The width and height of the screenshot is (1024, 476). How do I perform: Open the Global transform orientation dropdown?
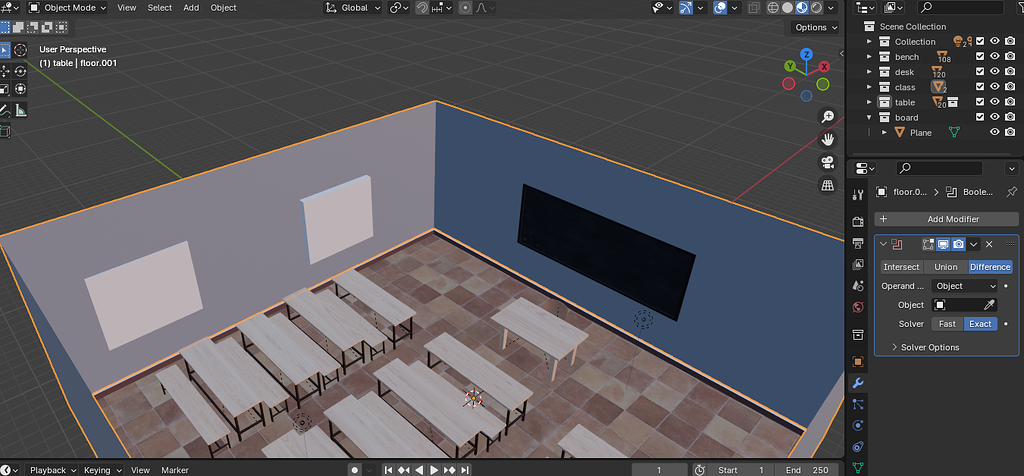pyautogui.click(x=353, y=8)
